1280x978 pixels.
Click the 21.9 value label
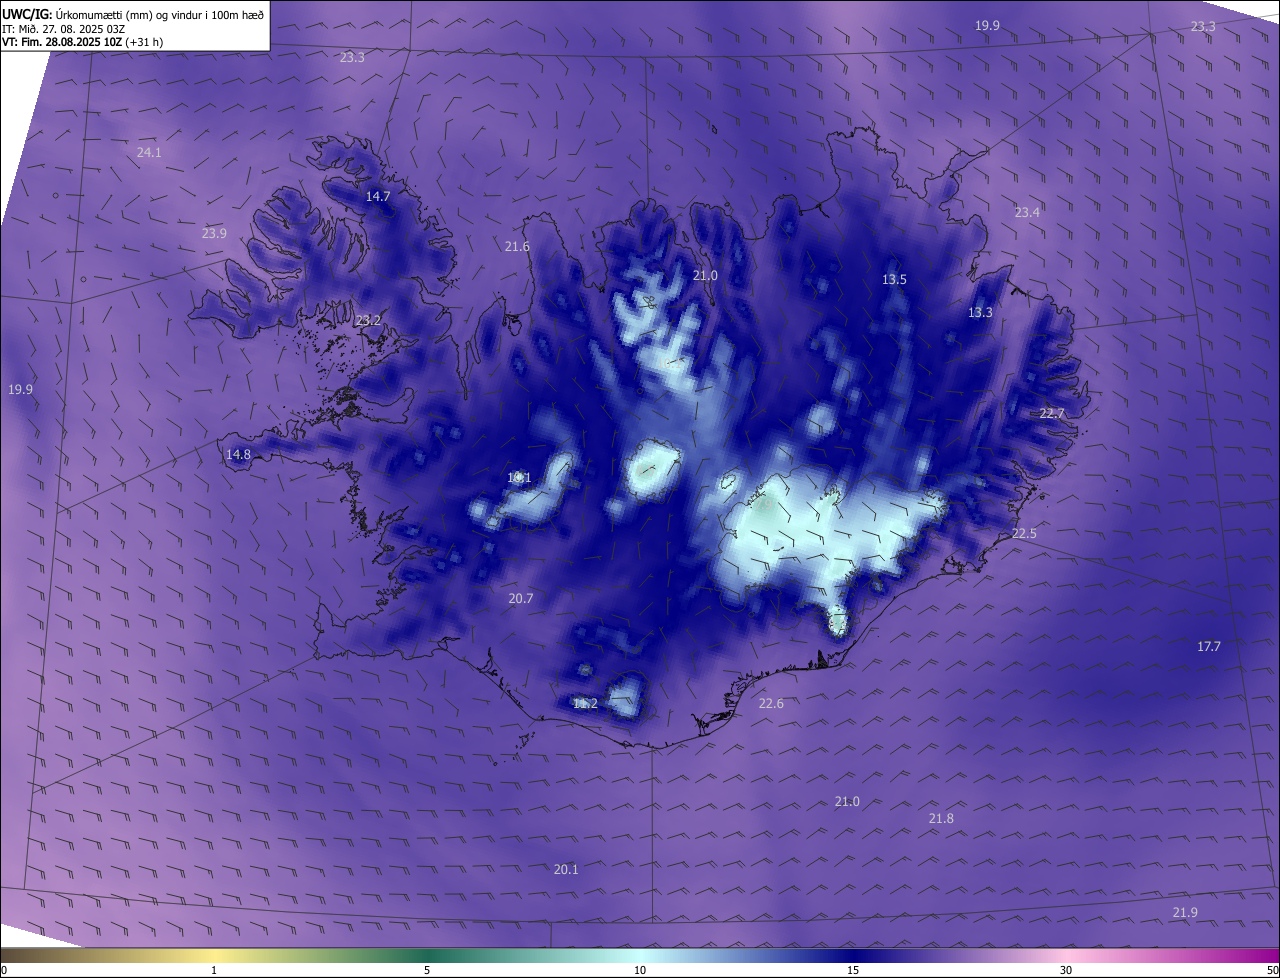1185,913
